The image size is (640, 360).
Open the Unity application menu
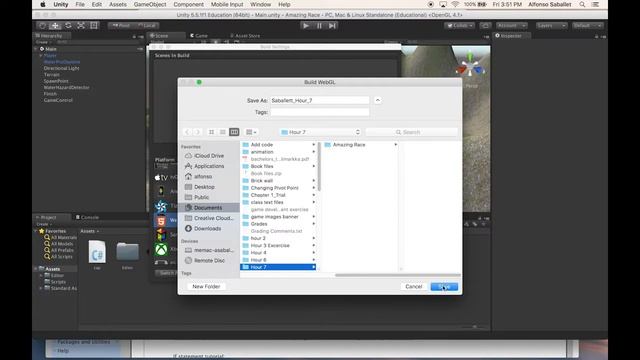click(x=60, y=4)
